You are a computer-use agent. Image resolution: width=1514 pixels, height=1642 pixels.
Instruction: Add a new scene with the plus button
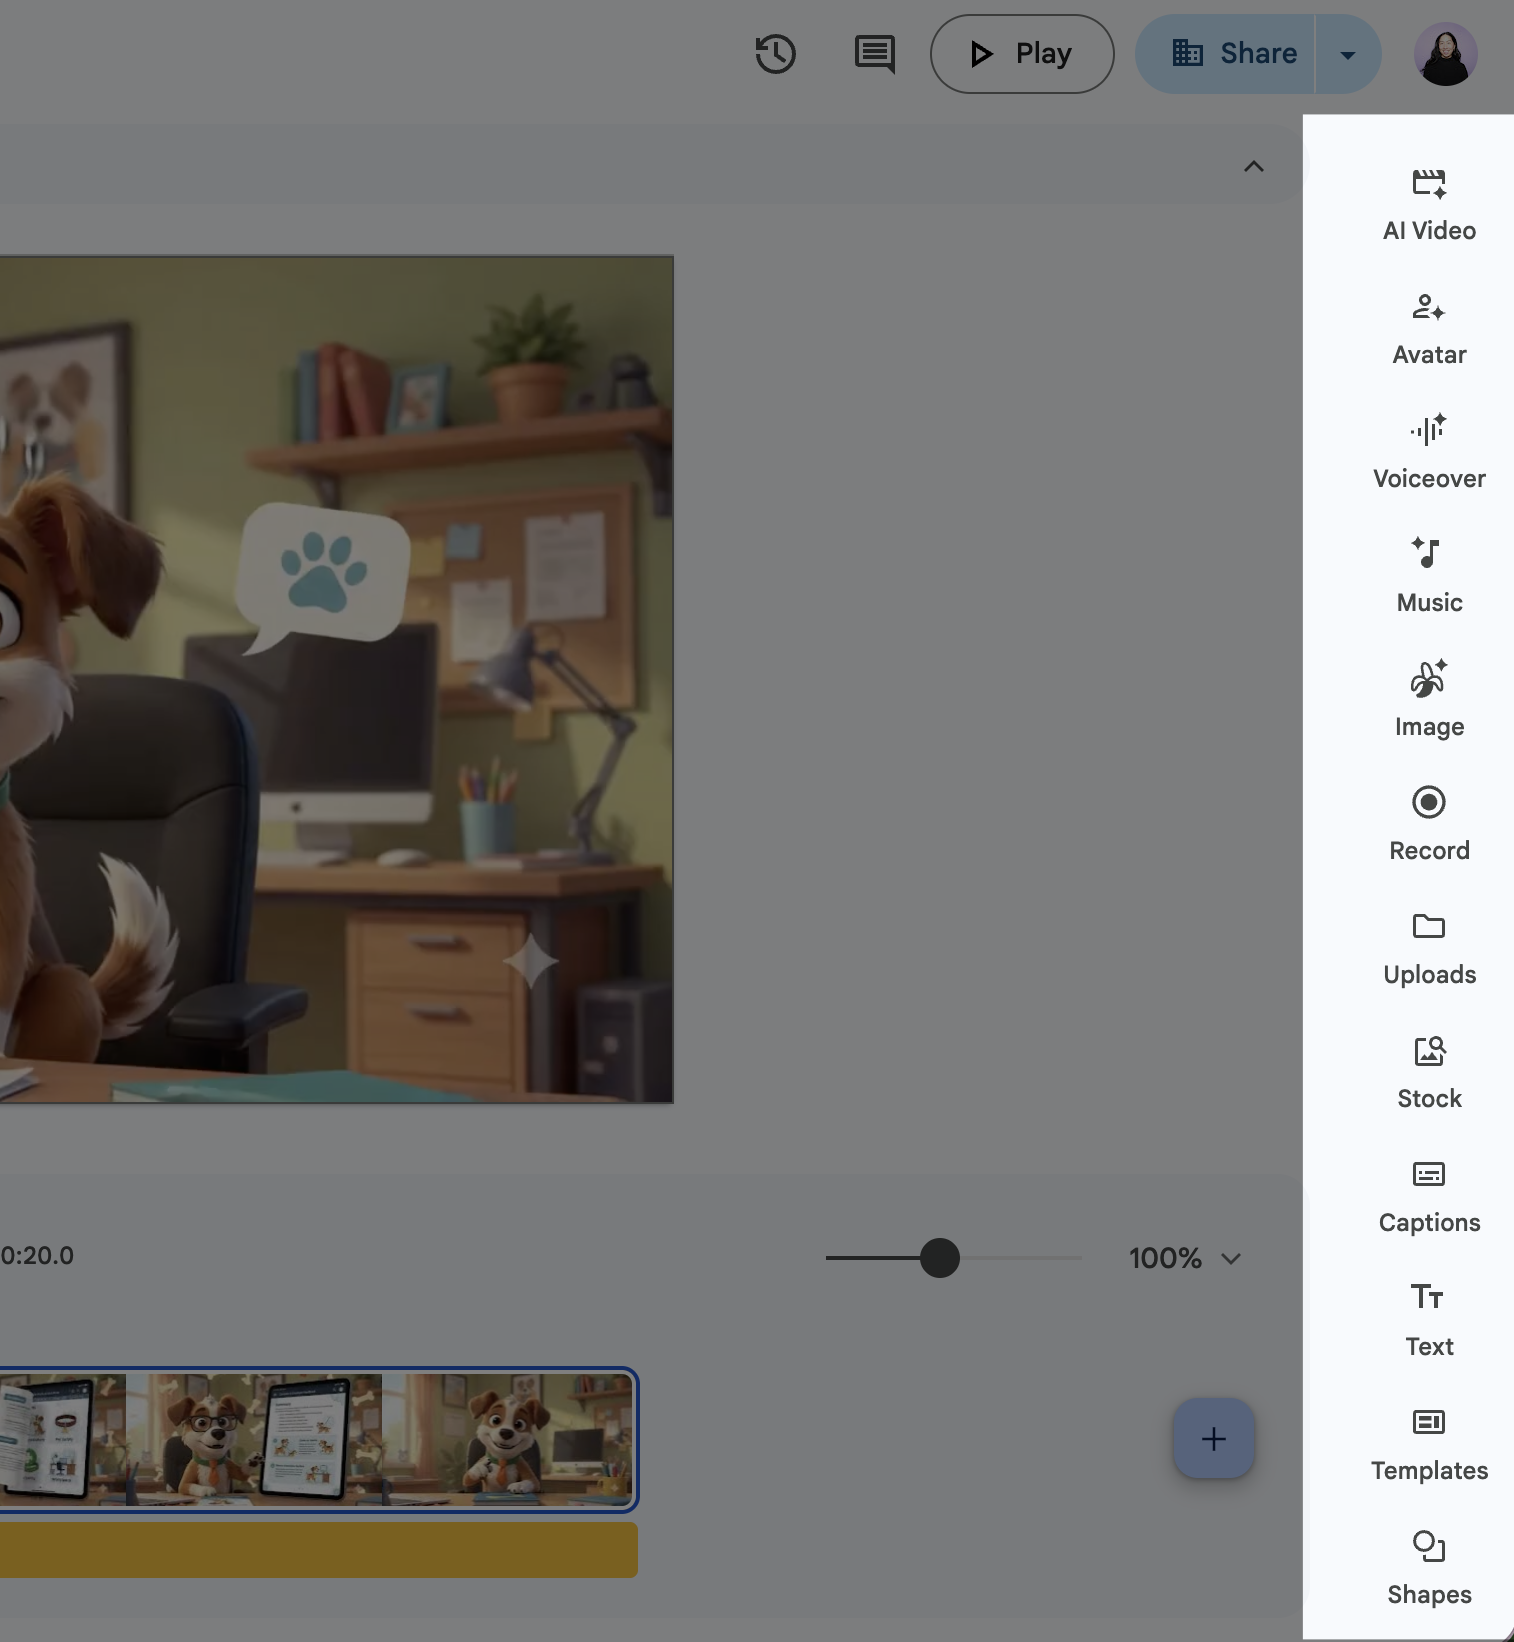click(1213, 1438)
